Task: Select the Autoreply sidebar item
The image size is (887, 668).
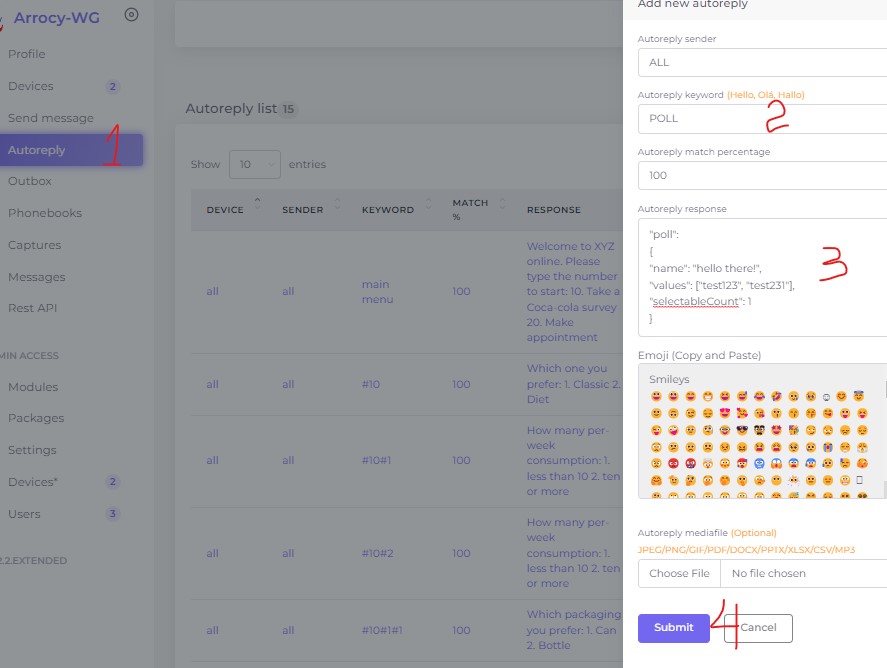Action: coord(37,150)
